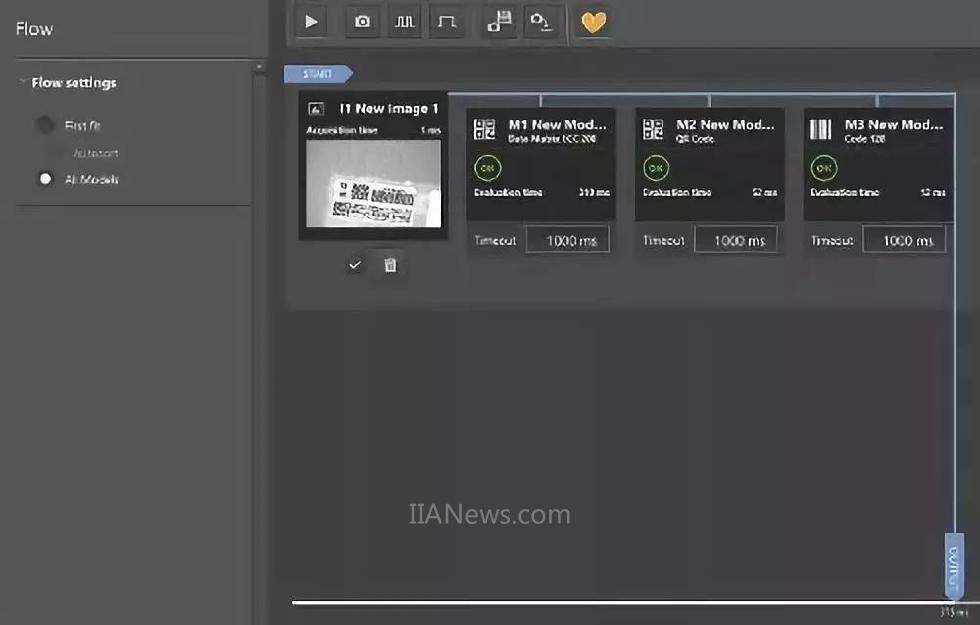This screenshot has height=625, width=980.
Task: Select the single-pulse trigger icon
Action: pos(446,22)
